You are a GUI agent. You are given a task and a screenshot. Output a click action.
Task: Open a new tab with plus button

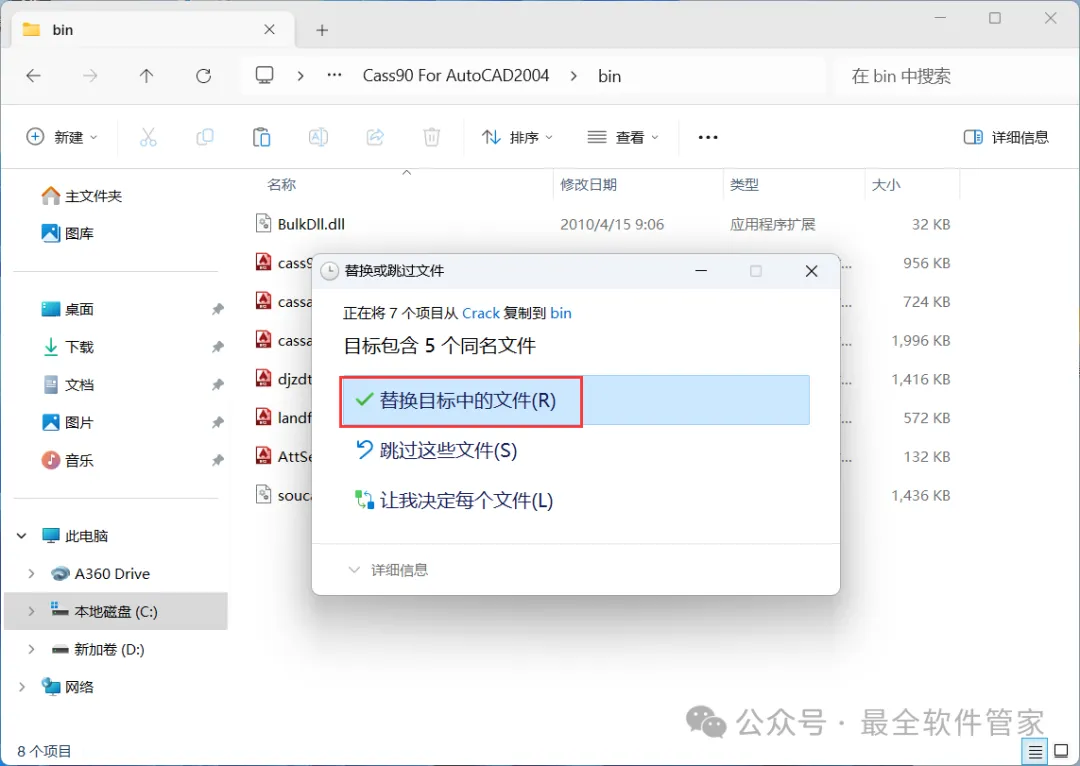coord(322,30)
